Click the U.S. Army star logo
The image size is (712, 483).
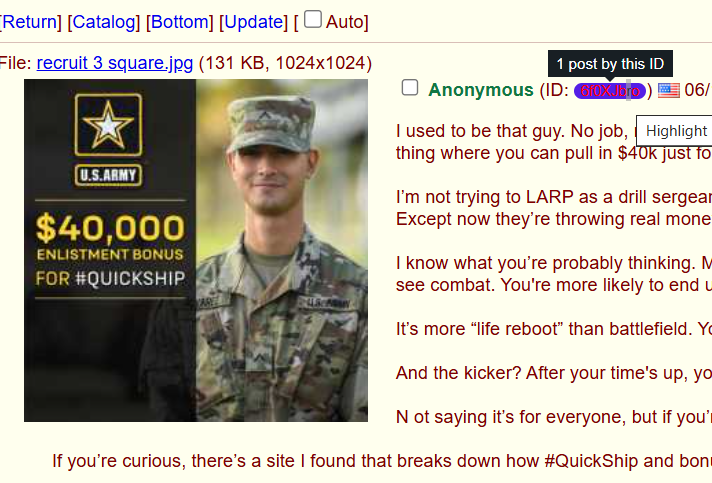[x=108, y=125]
